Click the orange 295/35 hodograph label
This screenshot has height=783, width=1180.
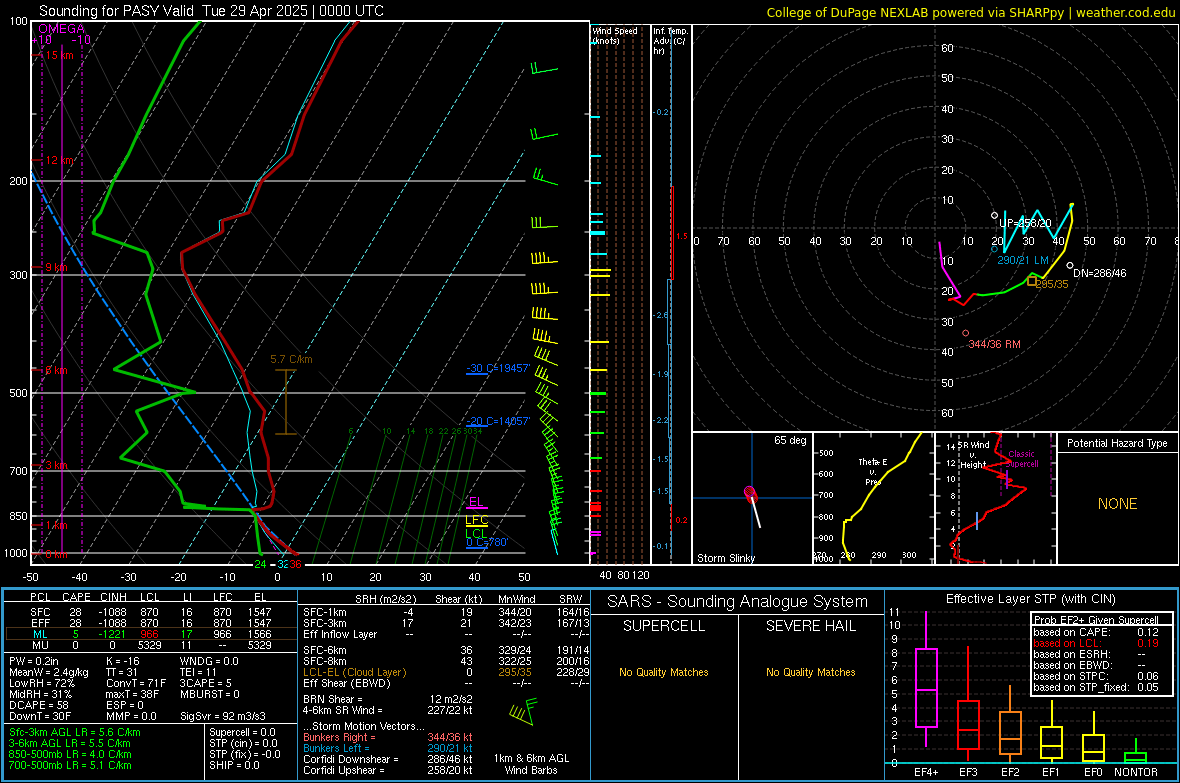(1052, 284)
